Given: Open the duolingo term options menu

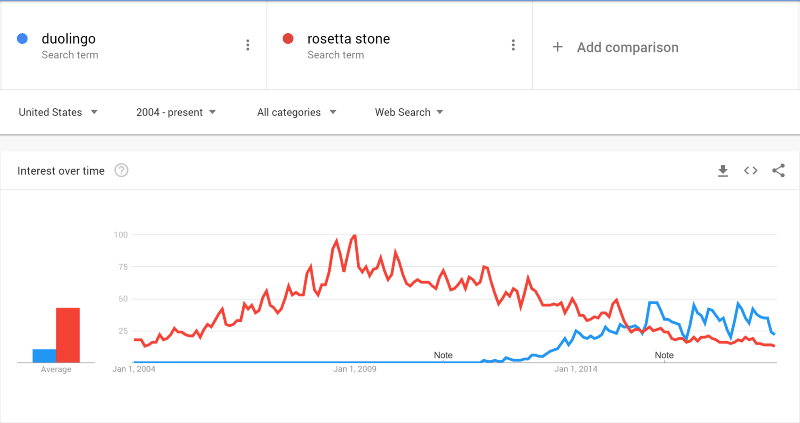Looking at the screenshot, I should (x=248, y=45).
